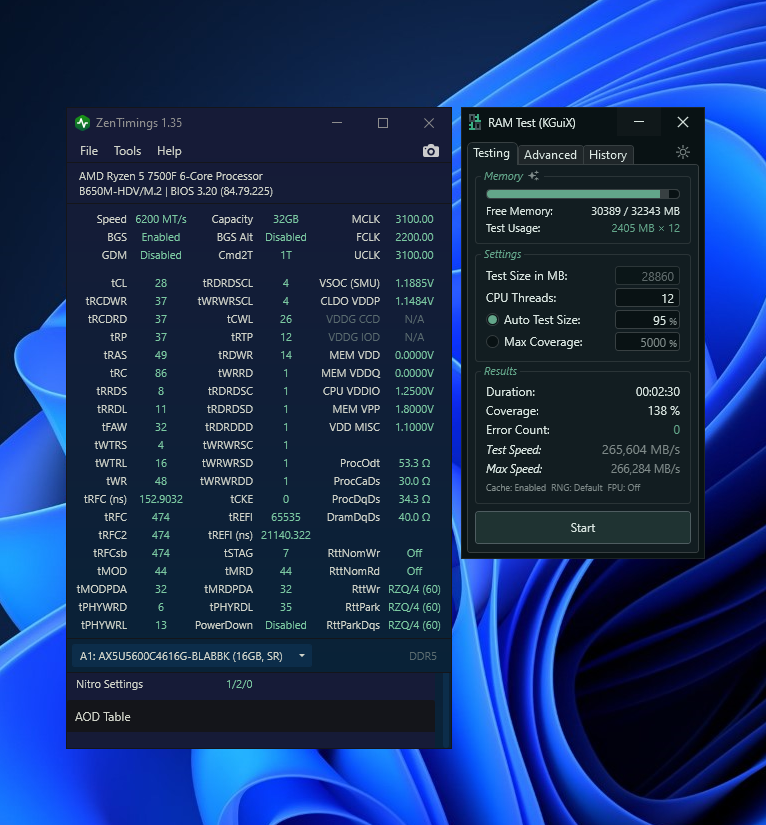The height and width of the screenshot is (825, 766).
Task: Minimize the ZenTimings window
Action: click(x=337, y=123)
